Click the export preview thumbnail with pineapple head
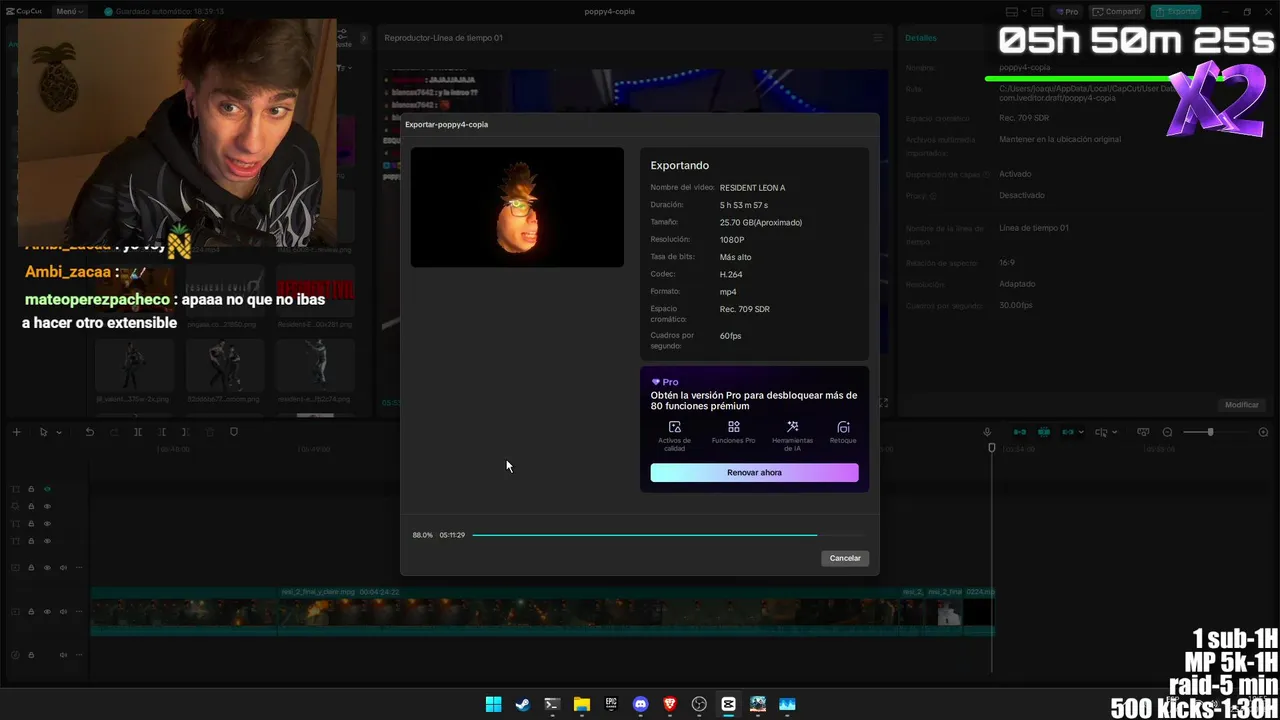This screenshot has height=720, width=1280. point(517,207)
